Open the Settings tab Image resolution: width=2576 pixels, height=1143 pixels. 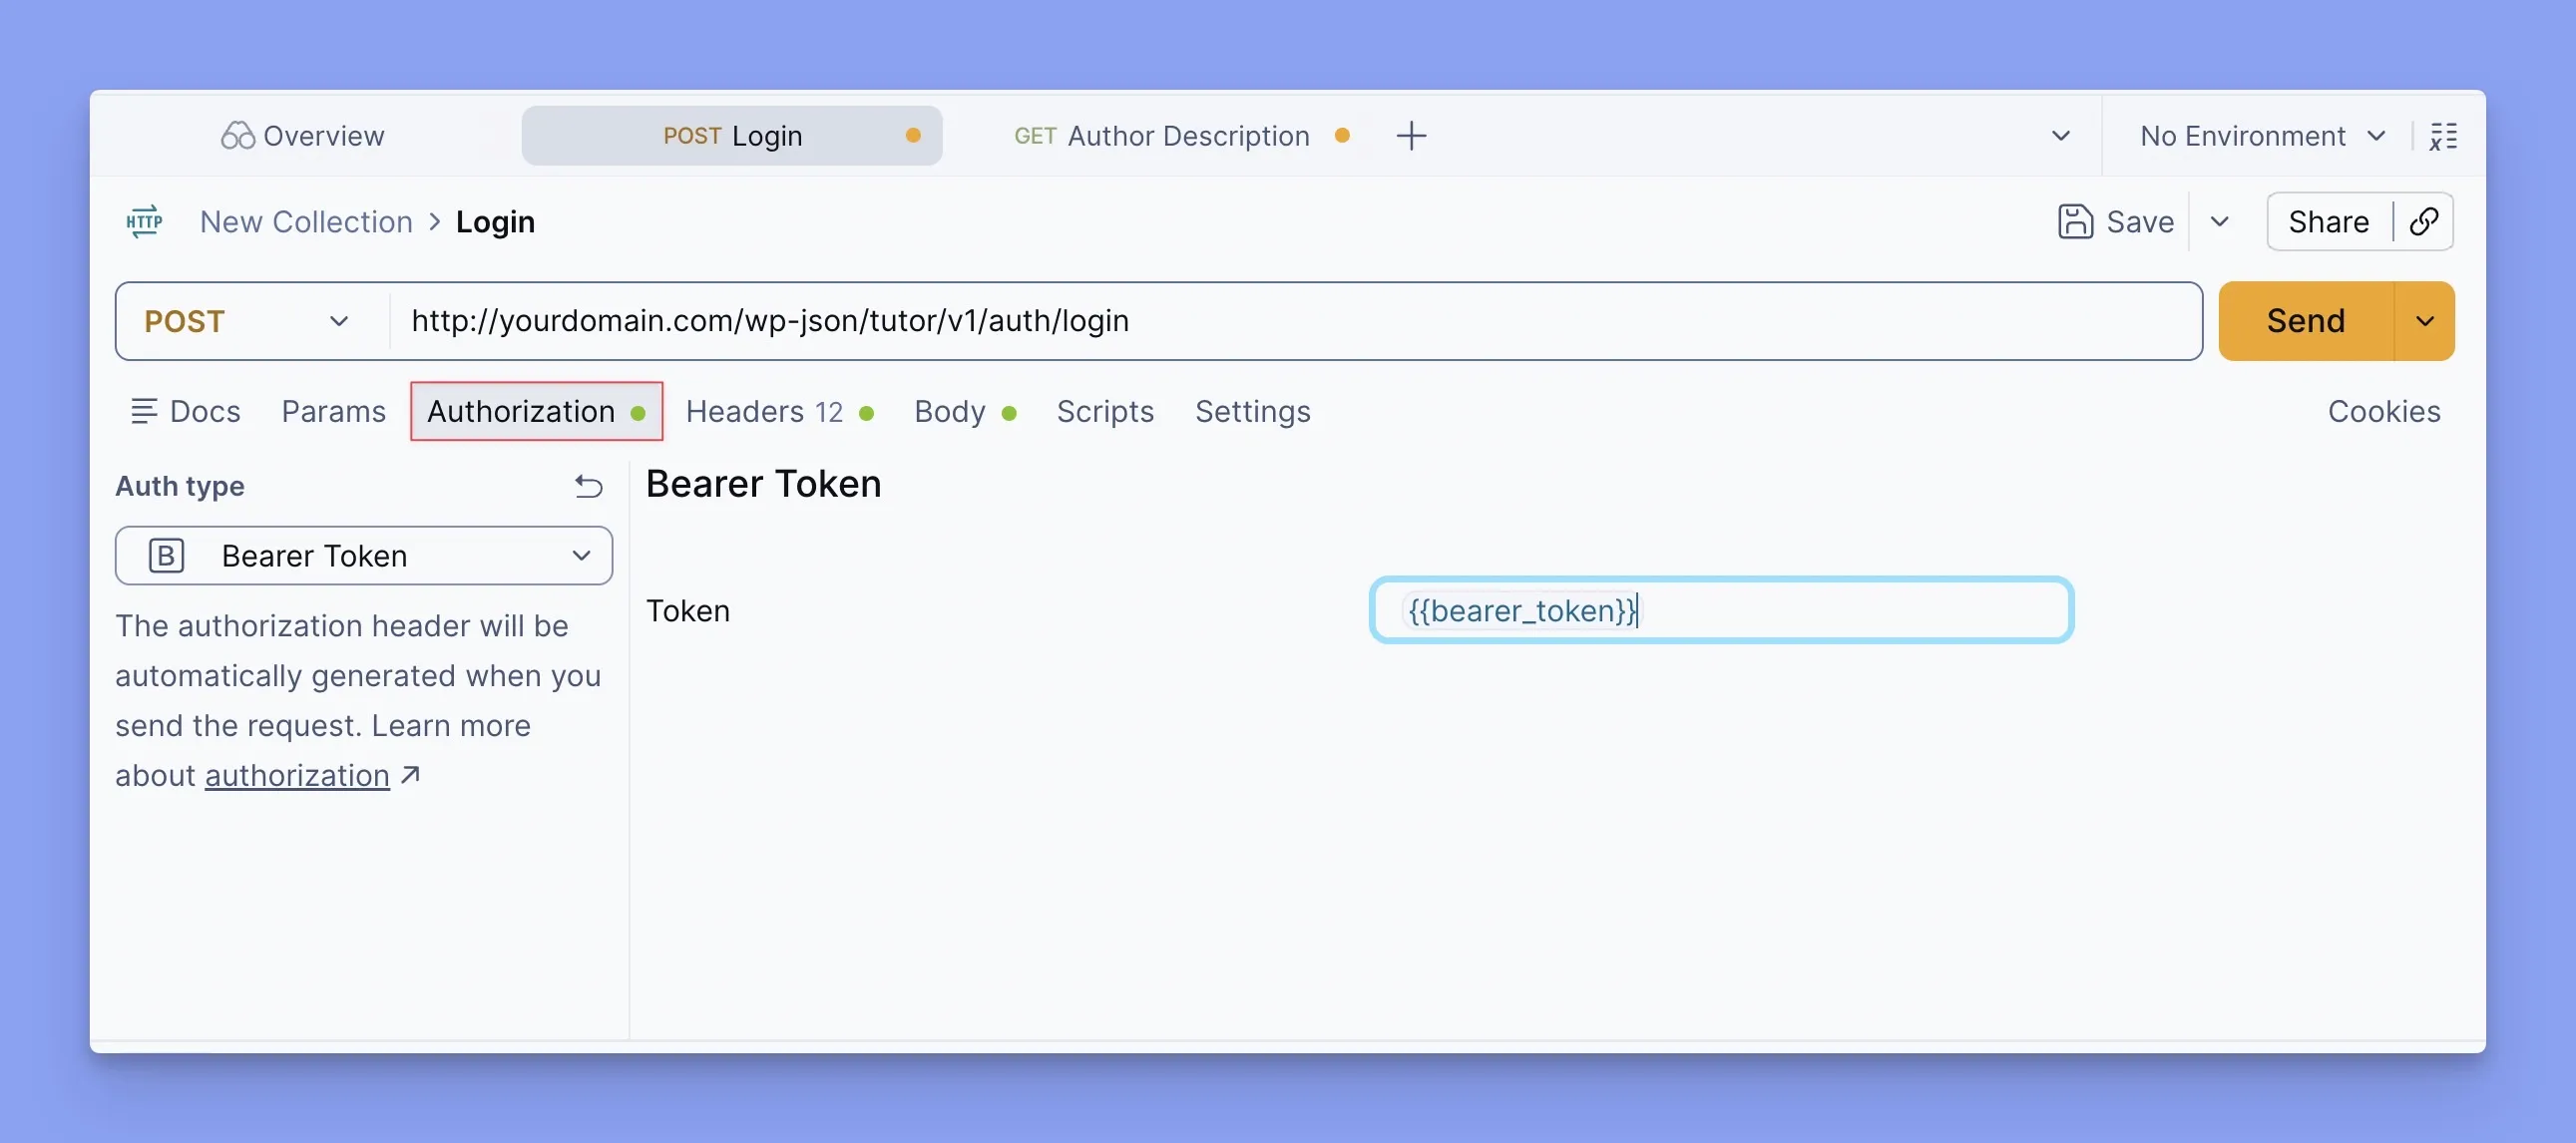pyautogui.click(x=1252, y=411)
